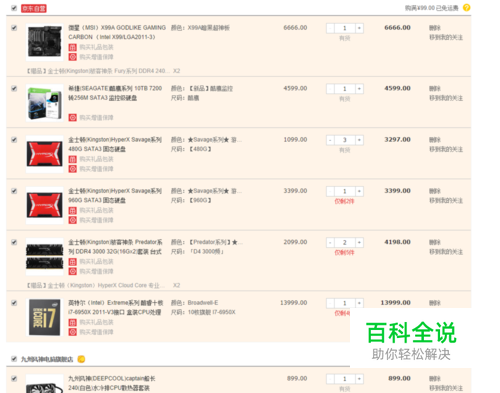Image resolution: width=500 pixels, height=393 pixels.
Task: Delete MSI X99A motherboard from cart
Action: coord(435,28)
